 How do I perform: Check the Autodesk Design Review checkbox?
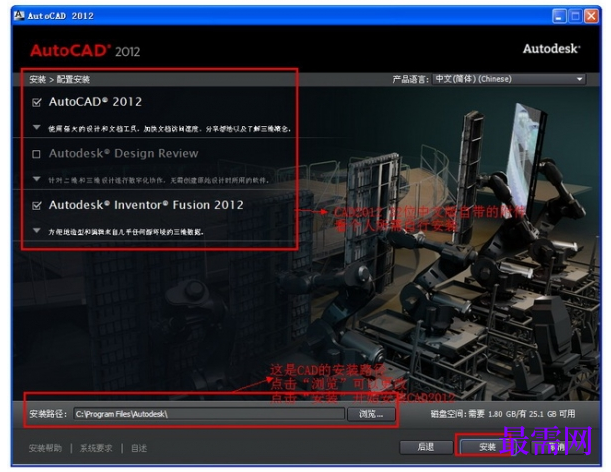(x=36, y=154)
